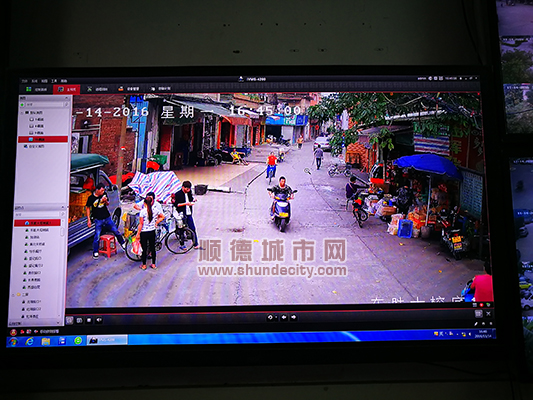Expand the folder group node in camera tree
This screenshot has width=533, height=400.
point(14,294)
